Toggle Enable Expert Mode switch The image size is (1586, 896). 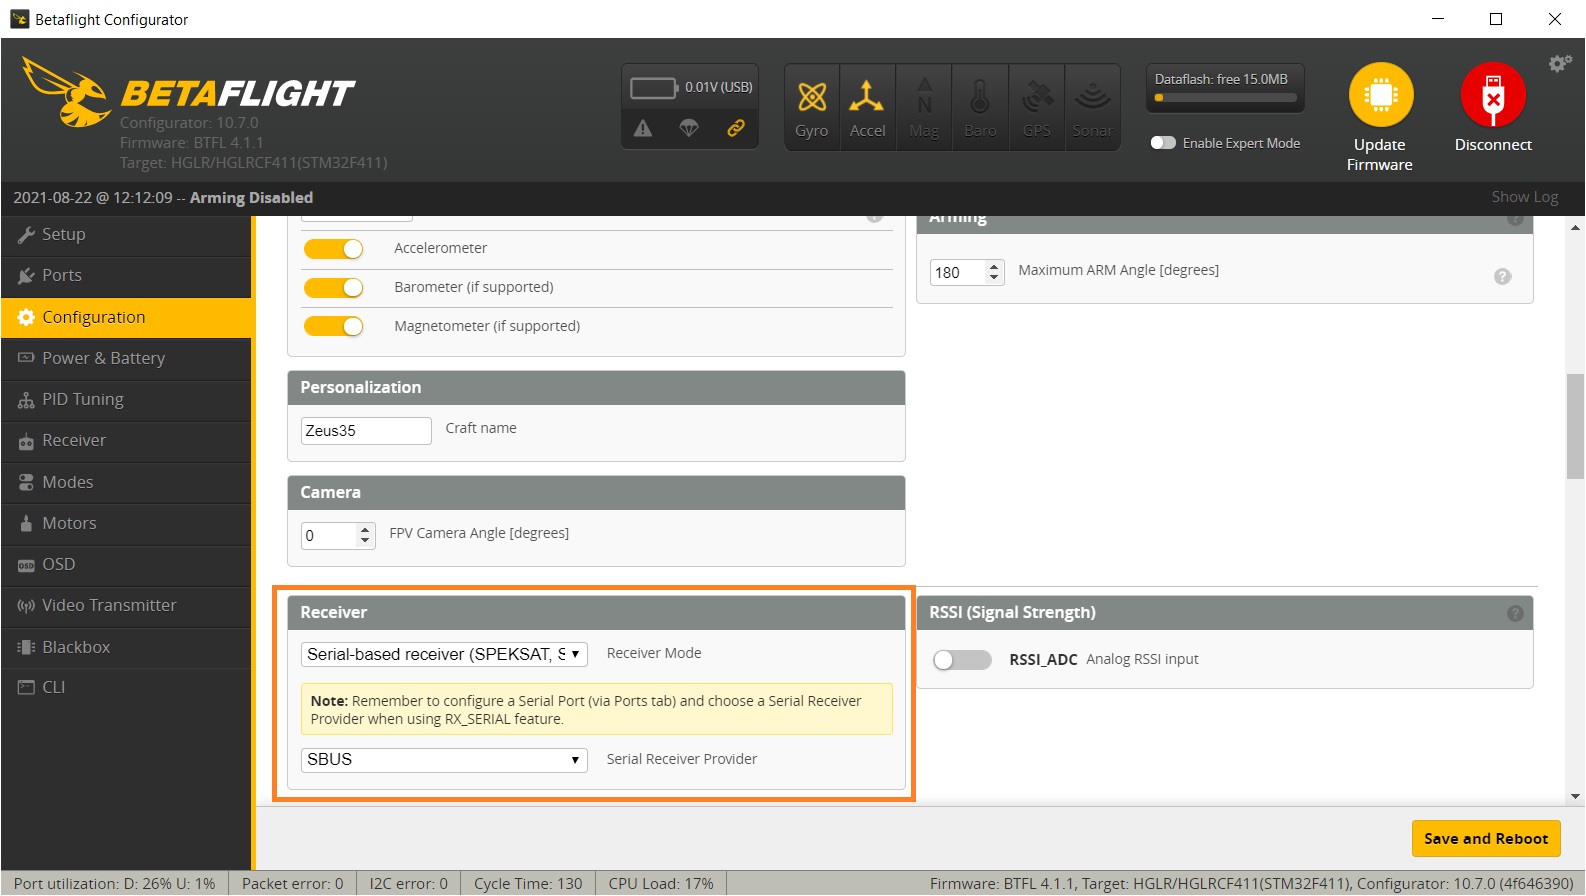click(1163, 143)
